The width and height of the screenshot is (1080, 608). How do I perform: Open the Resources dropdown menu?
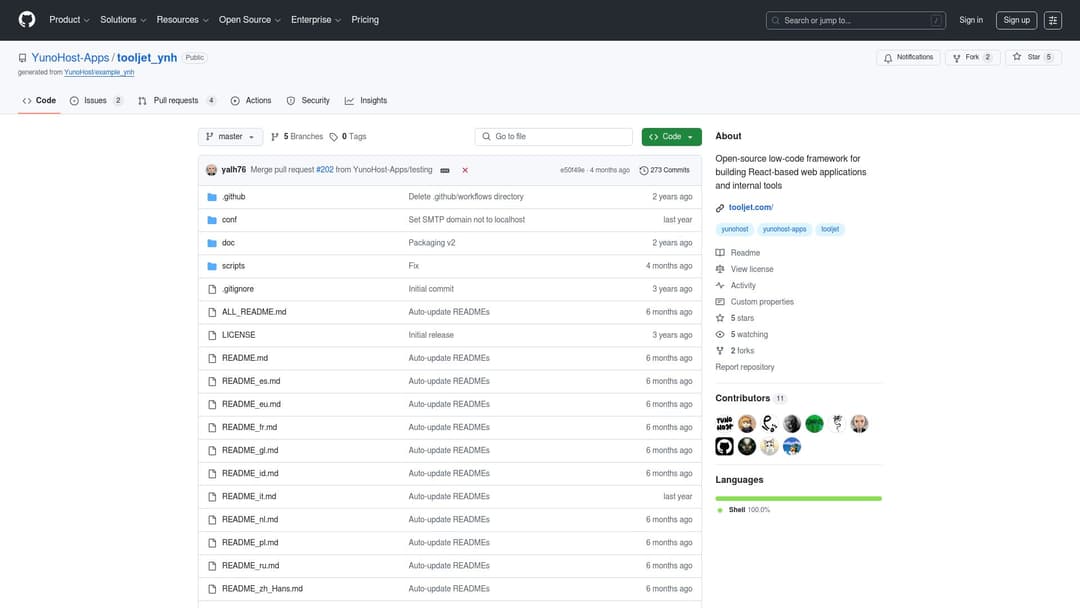coord(183,20)
